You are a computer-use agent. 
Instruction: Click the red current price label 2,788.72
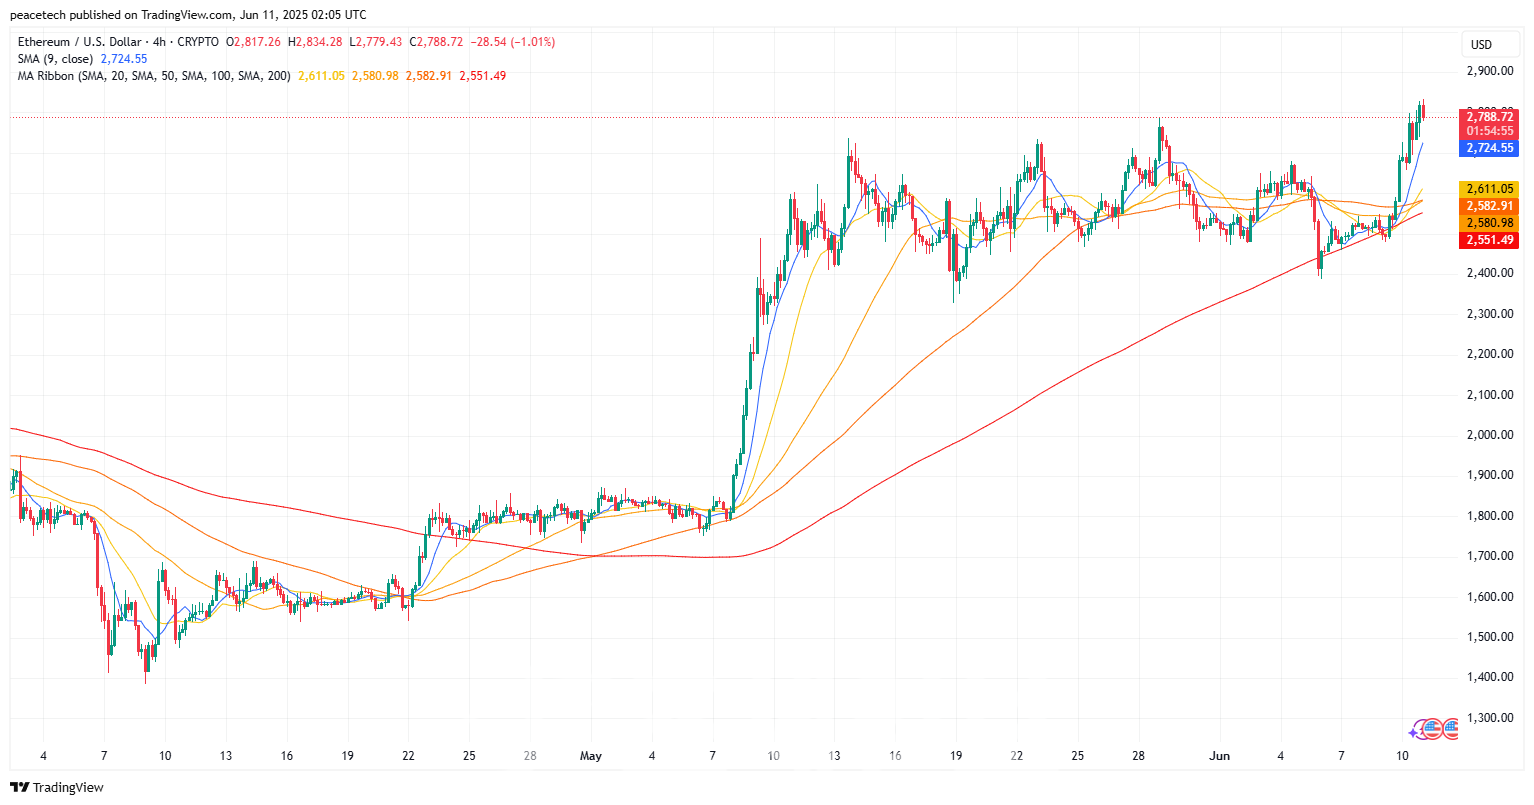point(1489,117)
